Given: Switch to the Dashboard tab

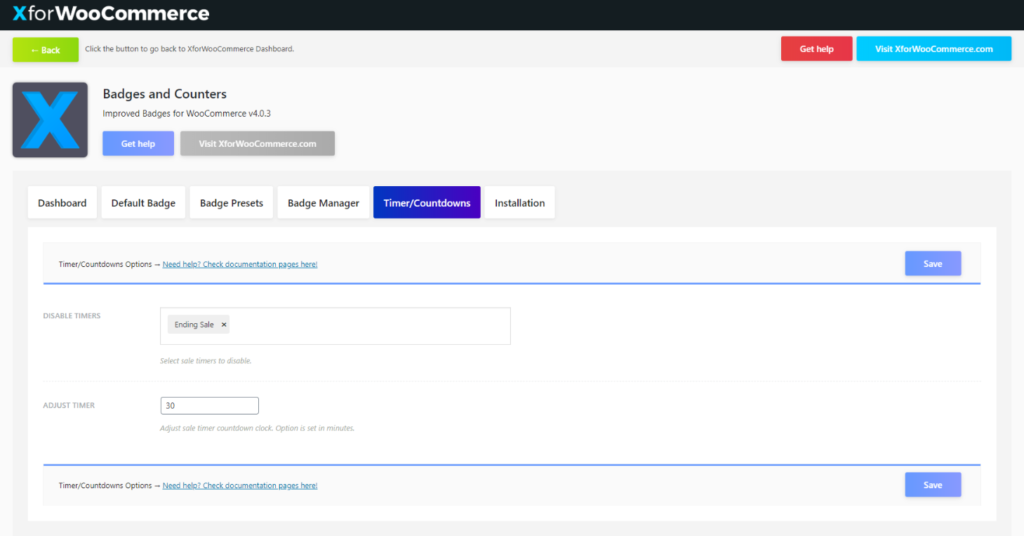Looking at the screenshot, I should point(62,202).
